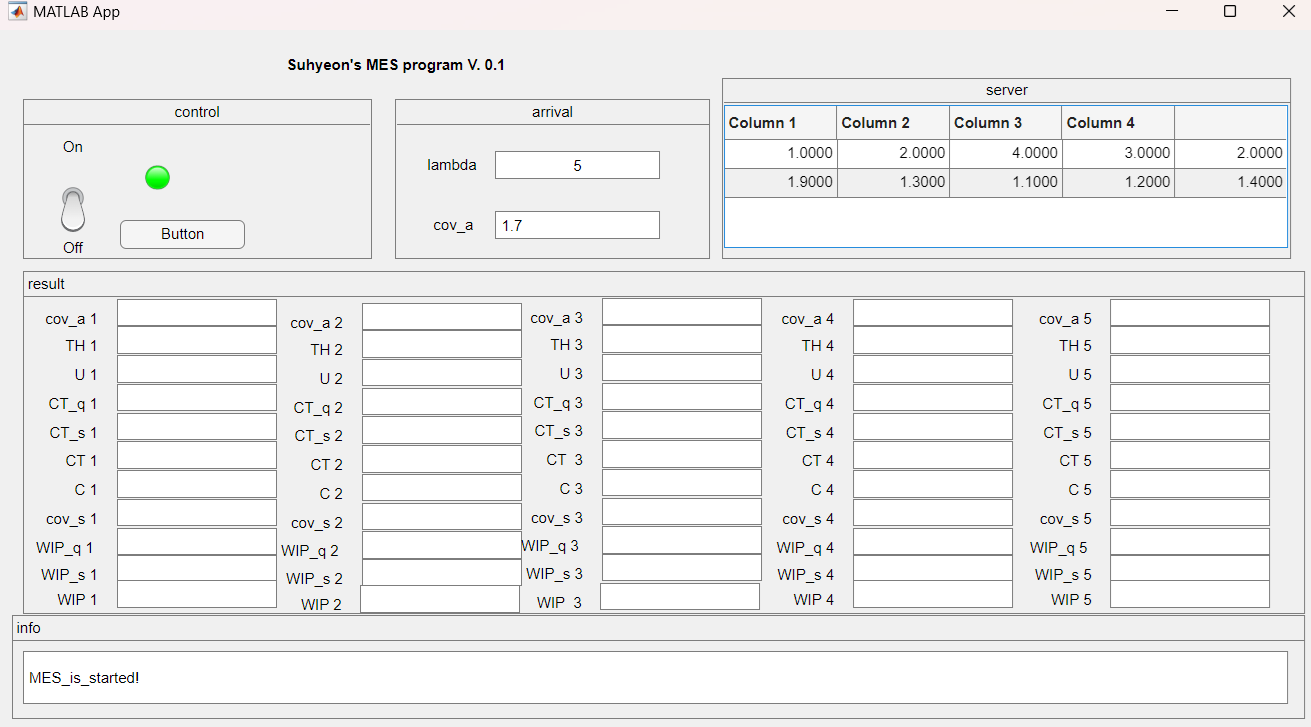Click server table cell with 1.4000
1311x727 pixels.
click(x=1231, y=183)
